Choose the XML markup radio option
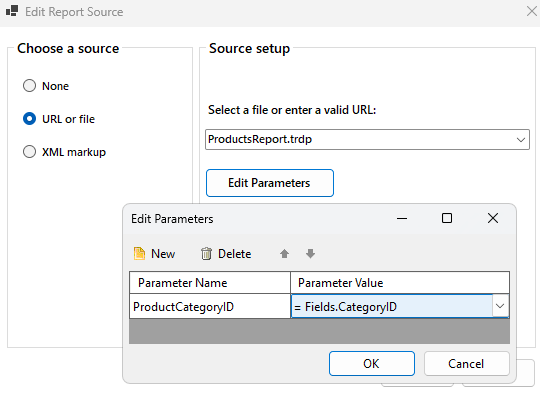The height and width of the screenshot is (395, 540). point(29,152)
